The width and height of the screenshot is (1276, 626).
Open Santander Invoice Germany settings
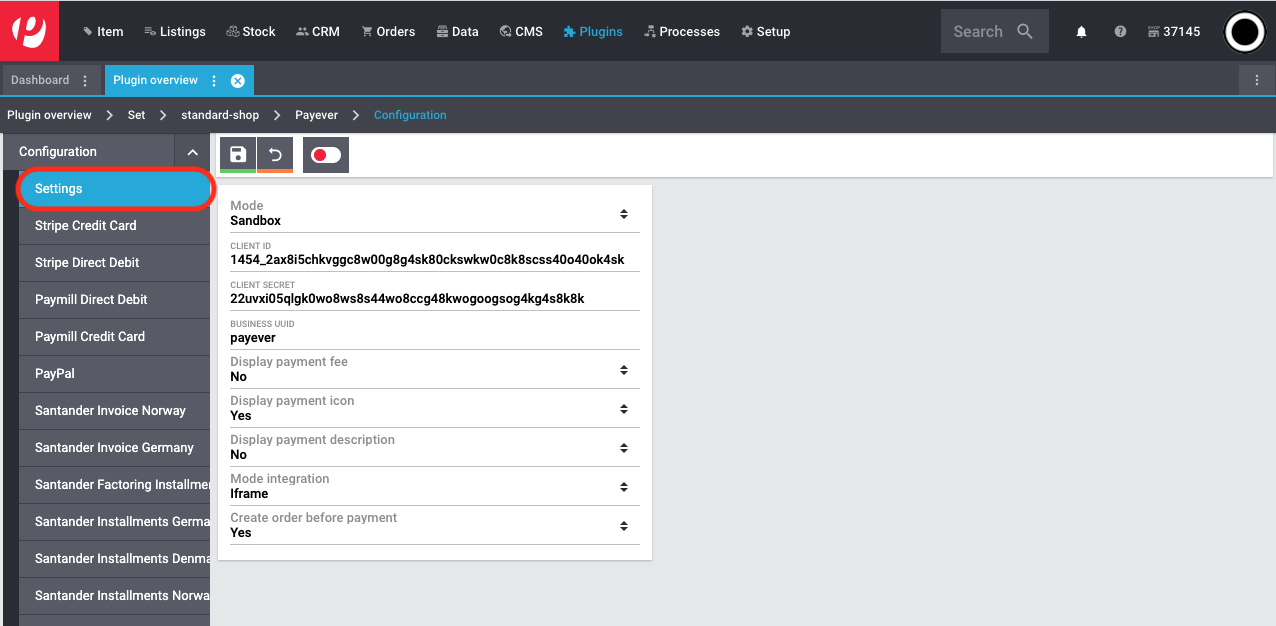point(114,448)
